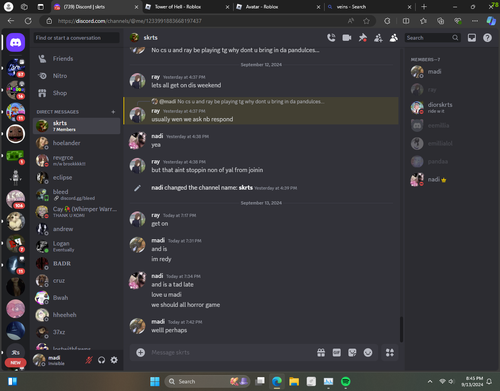
Task: Open the BADR direct message
Action: pos(77,263)
